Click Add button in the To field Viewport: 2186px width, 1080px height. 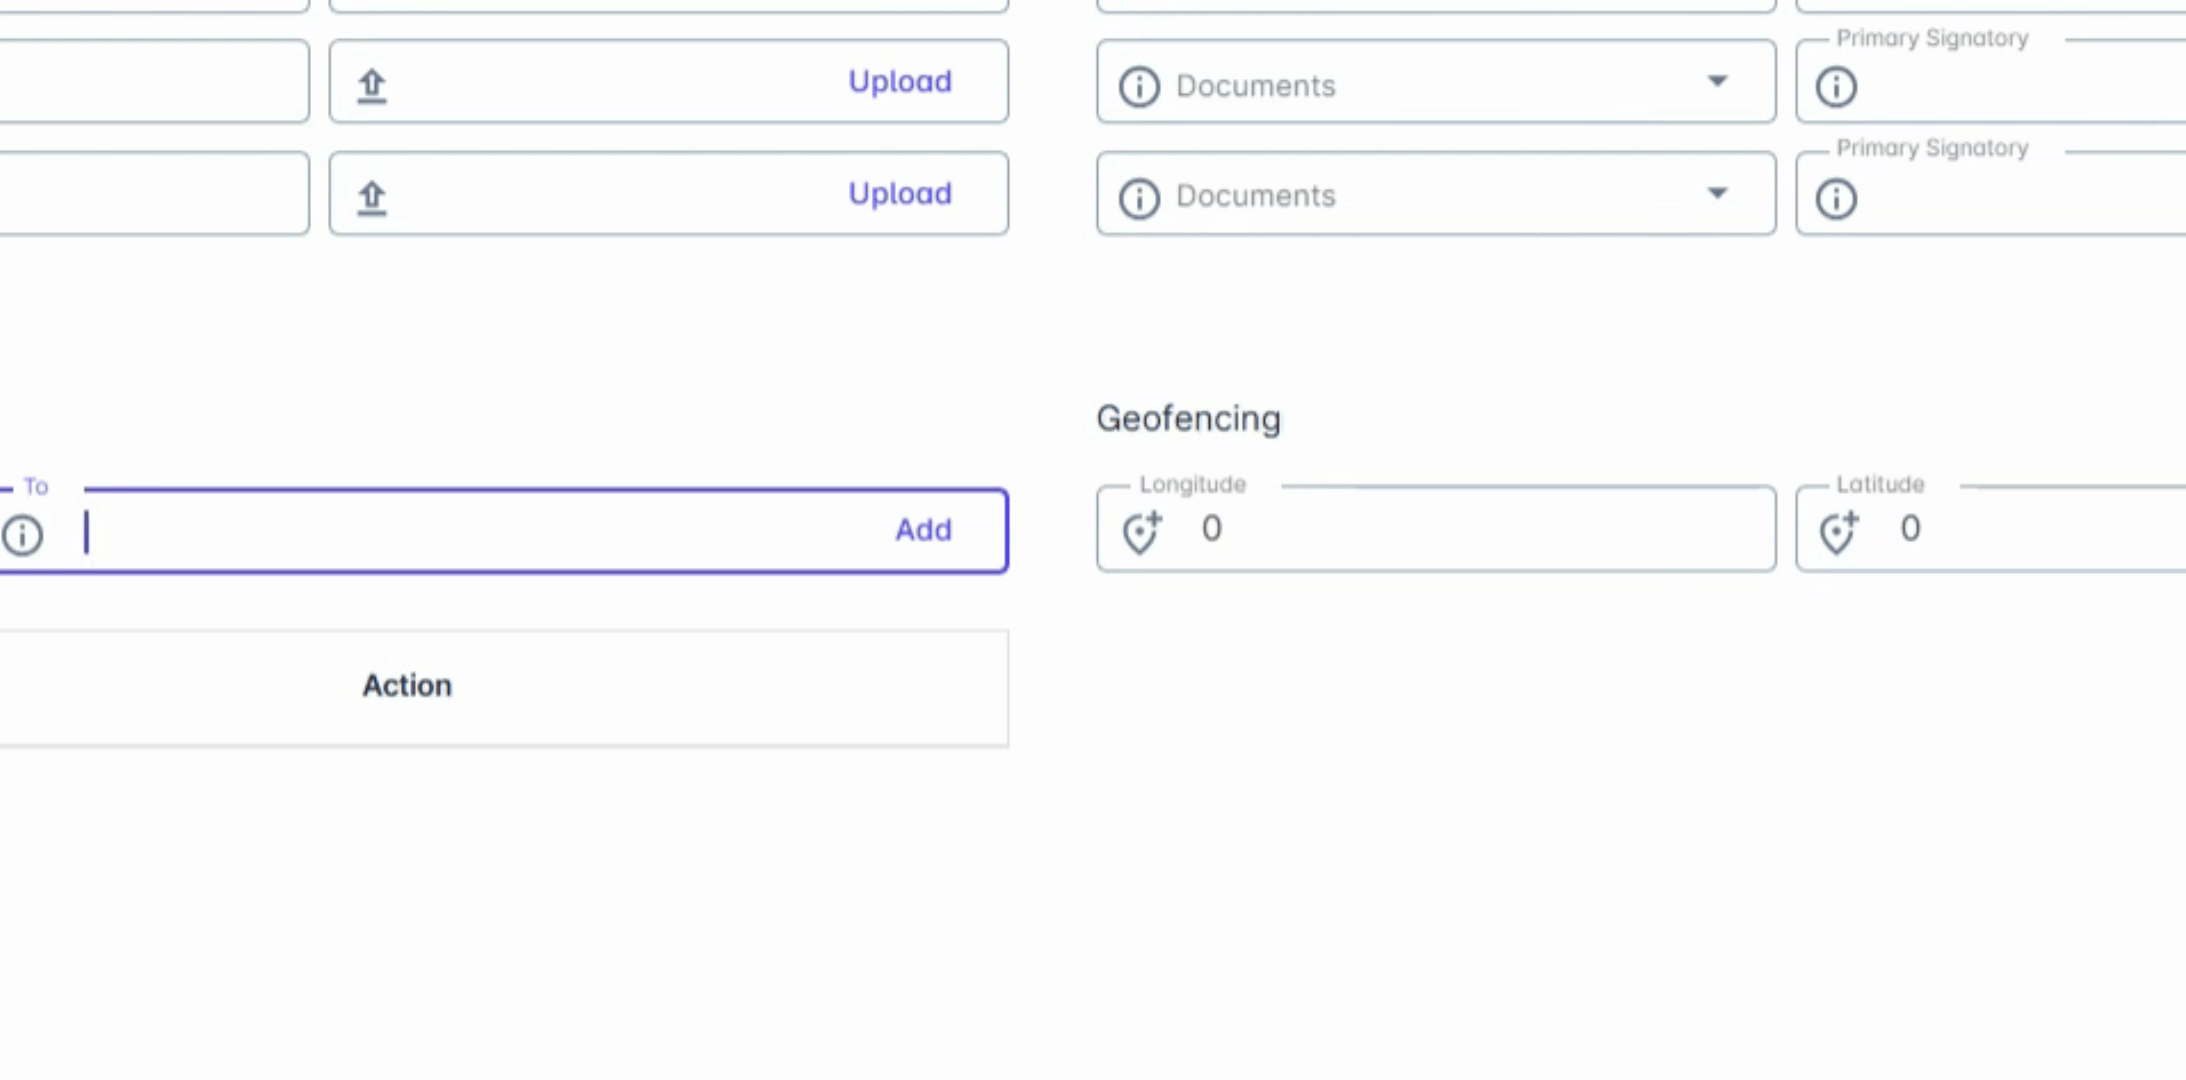(922, 530)
